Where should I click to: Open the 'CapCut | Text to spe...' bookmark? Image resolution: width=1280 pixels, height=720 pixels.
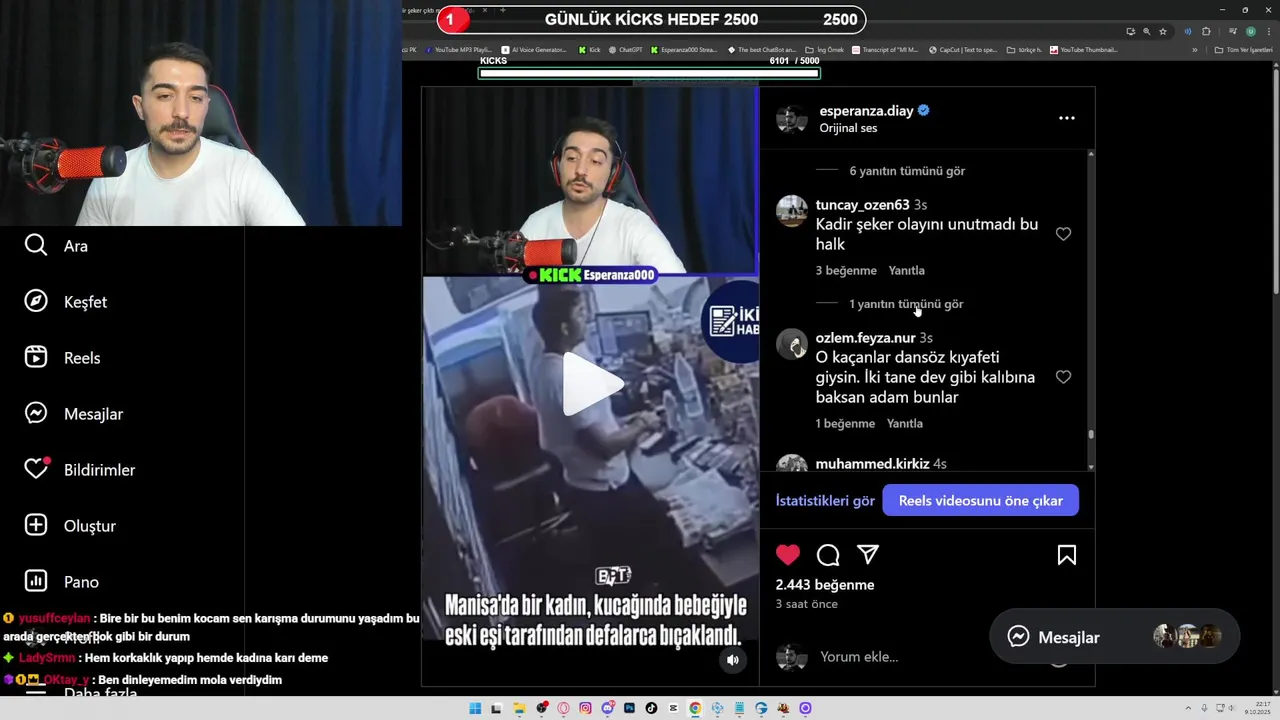click(x=962, y=50)
